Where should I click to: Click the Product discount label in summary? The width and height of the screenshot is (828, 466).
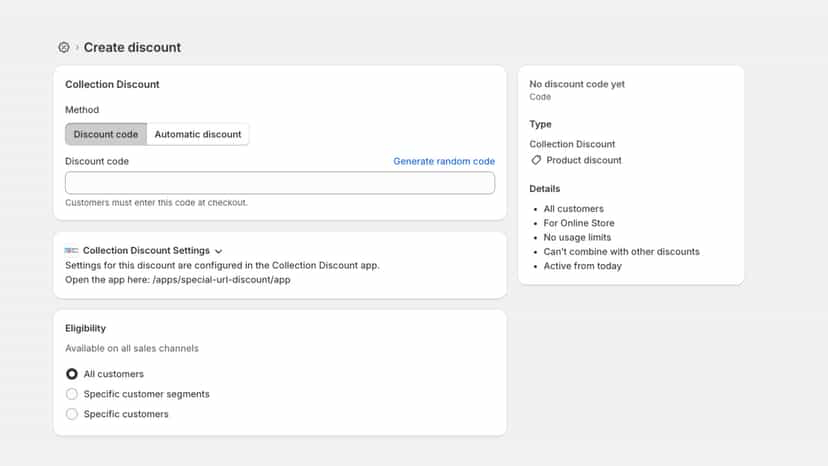(x=584, y=160)
